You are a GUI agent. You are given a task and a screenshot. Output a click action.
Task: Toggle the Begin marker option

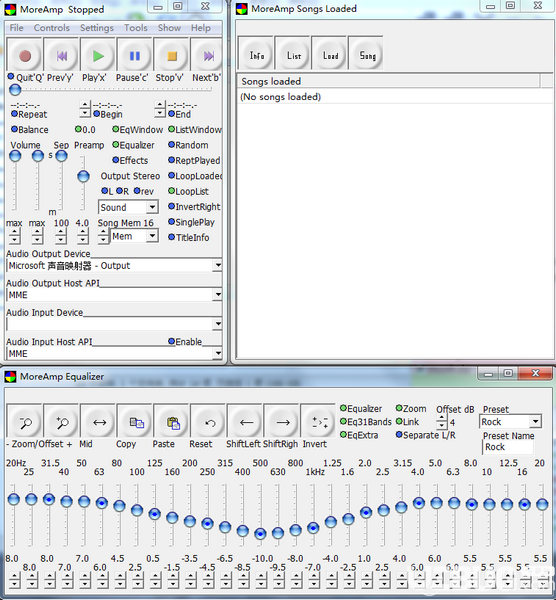(108, 114)
